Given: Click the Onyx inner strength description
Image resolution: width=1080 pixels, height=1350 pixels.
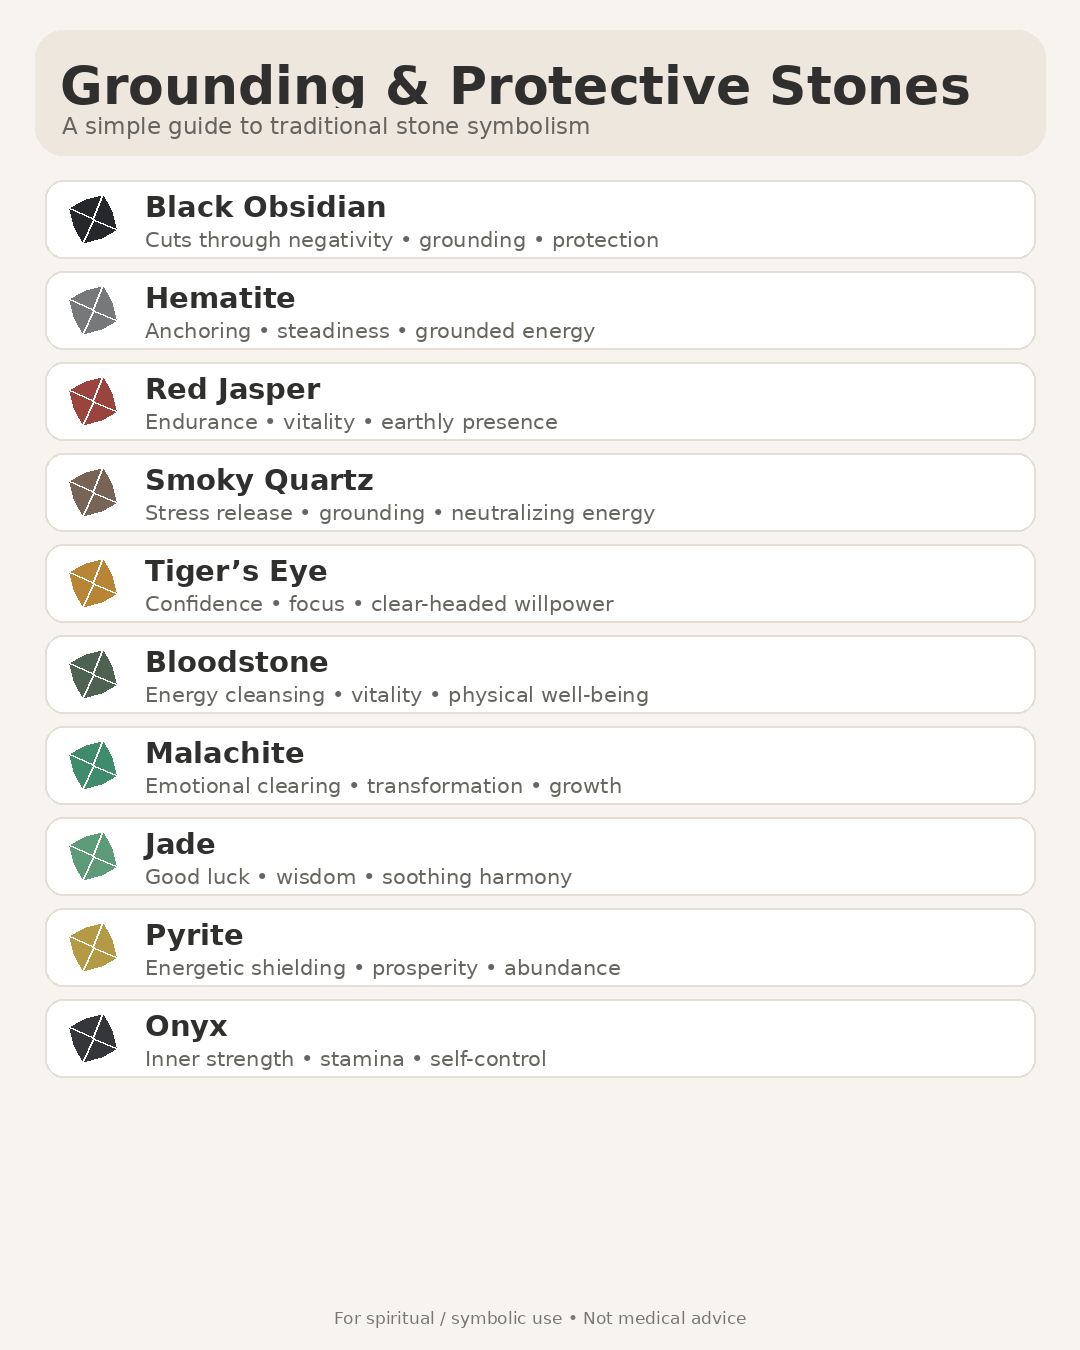Looking at the screenshot, I should click(x=346, y=1059).
